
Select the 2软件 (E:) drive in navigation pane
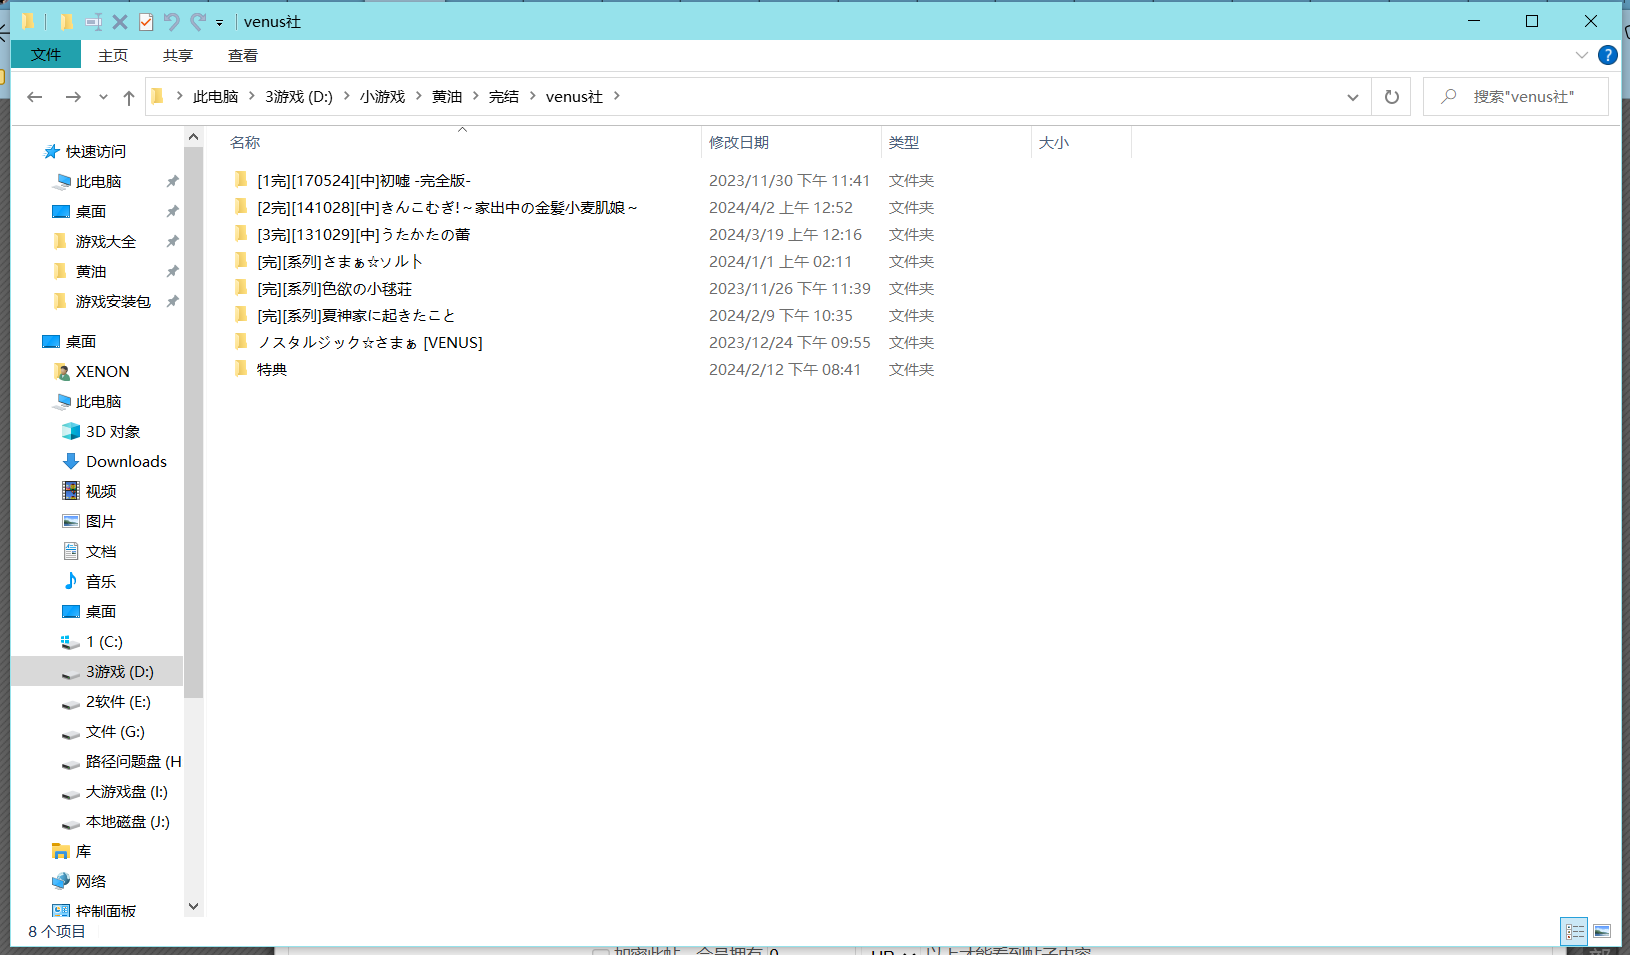point(118,702)
